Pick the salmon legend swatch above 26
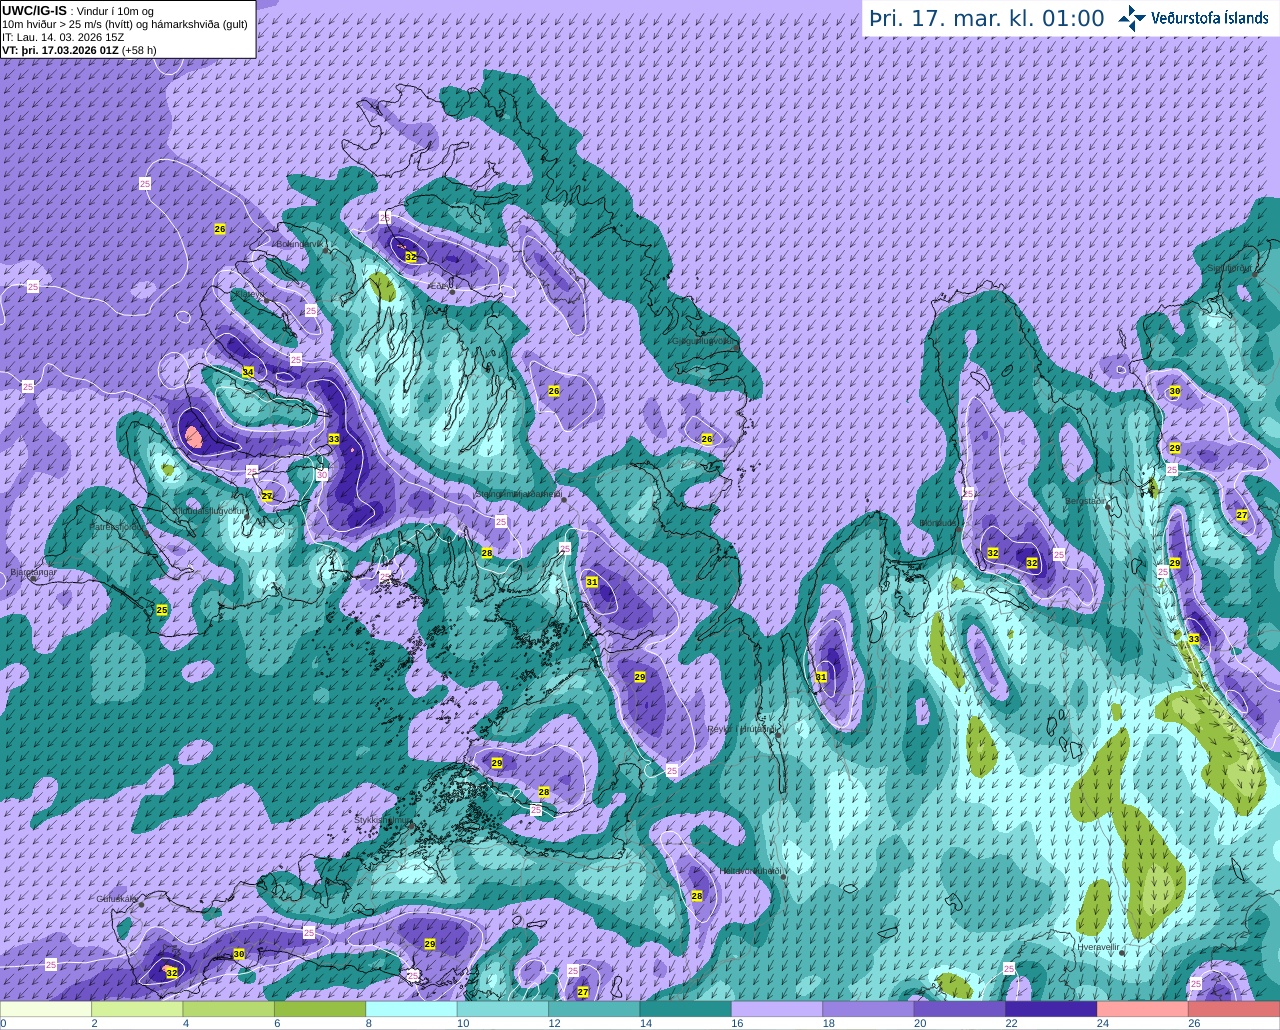 click(1234, 1009)
